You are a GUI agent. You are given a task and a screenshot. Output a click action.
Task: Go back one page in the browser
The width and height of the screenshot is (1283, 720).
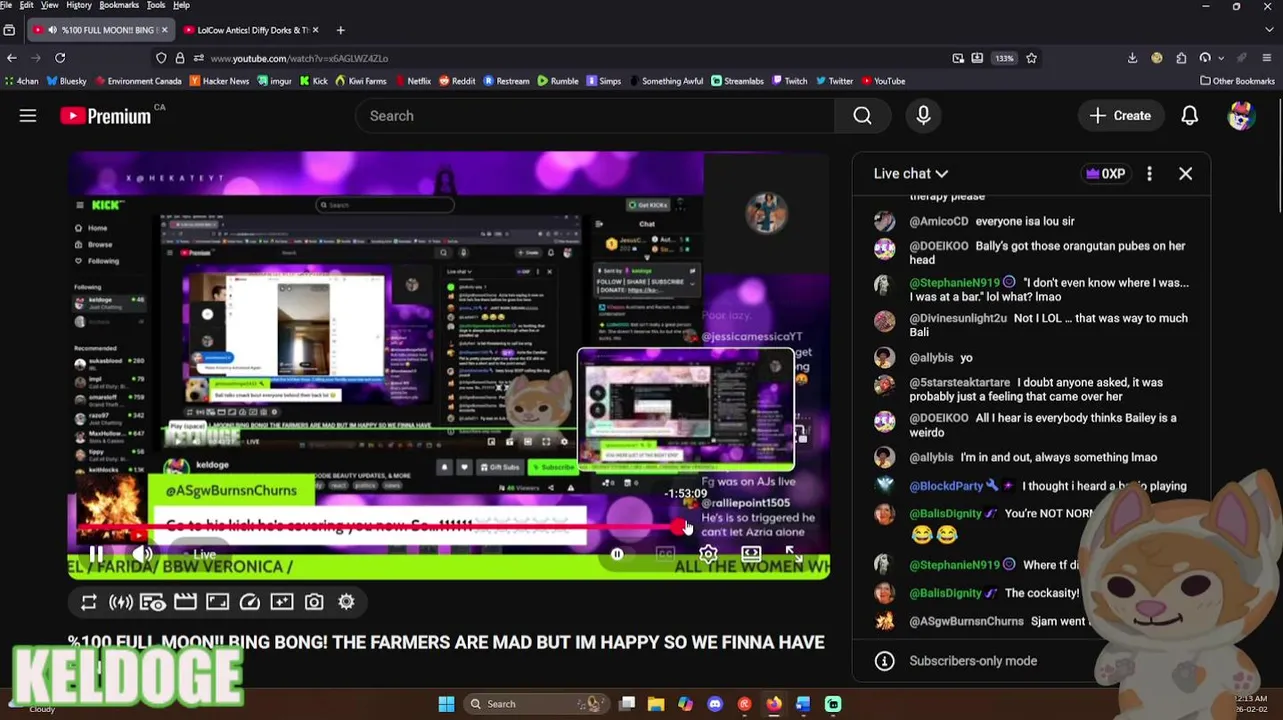pyautogui.click(x=12, y=58)
